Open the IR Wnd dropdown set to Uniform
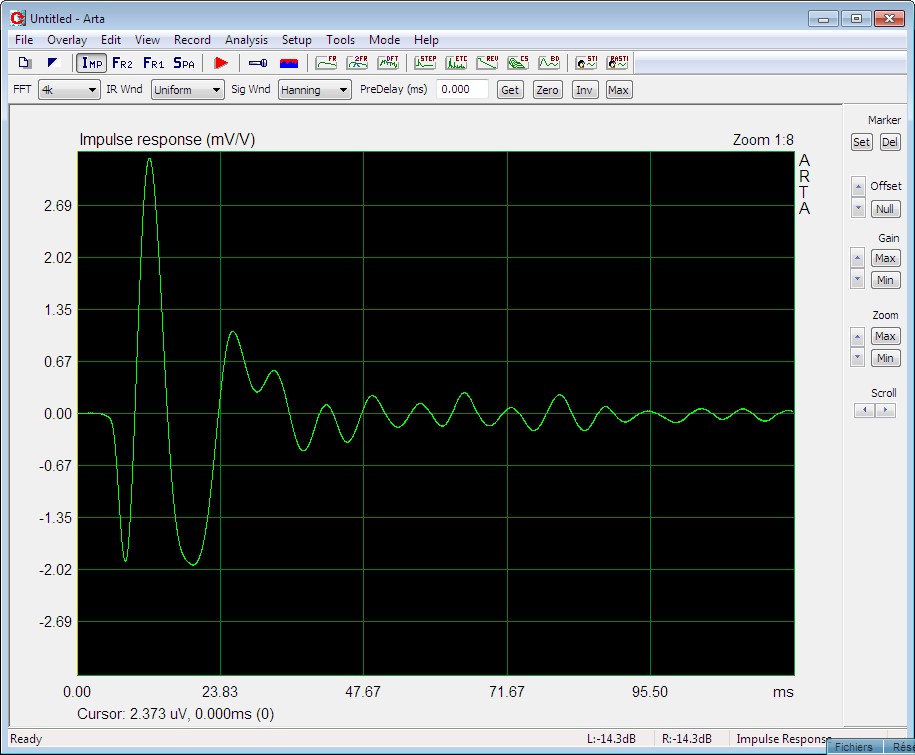 pyautogui.click(x=187, y=90)
